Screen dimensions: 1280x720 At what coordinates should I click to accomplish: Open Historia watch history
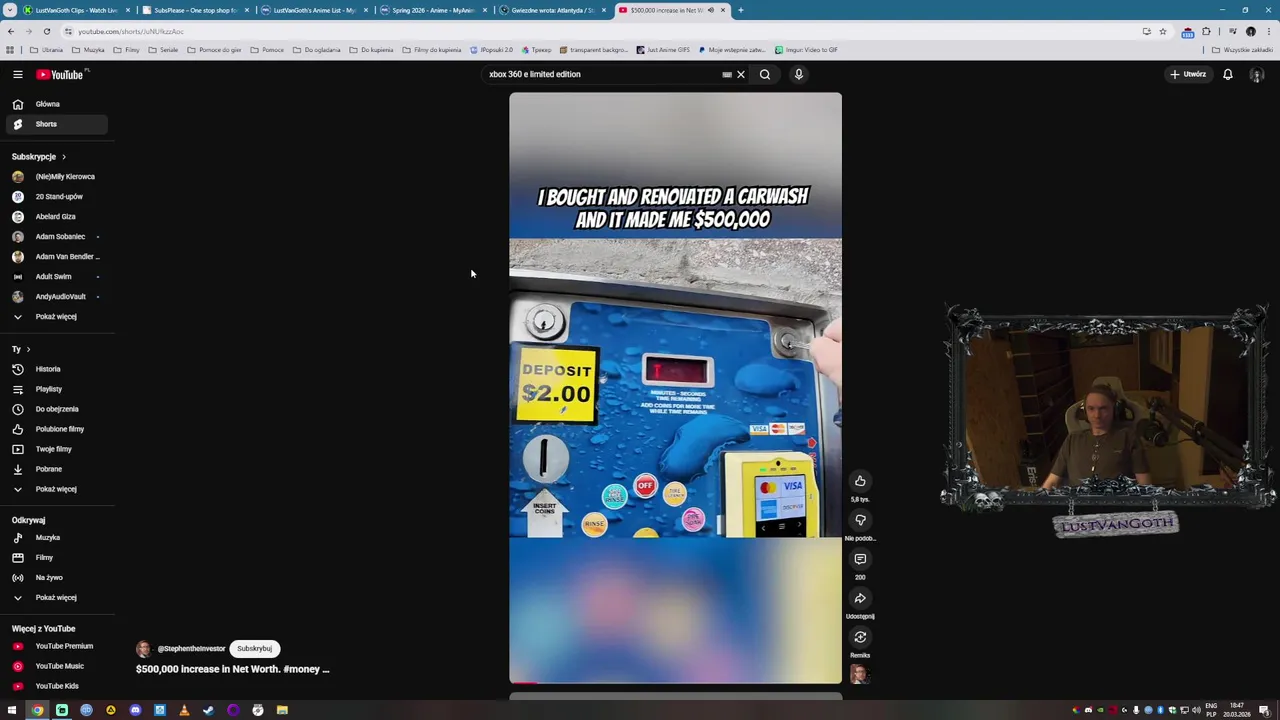tap(58, 369)
